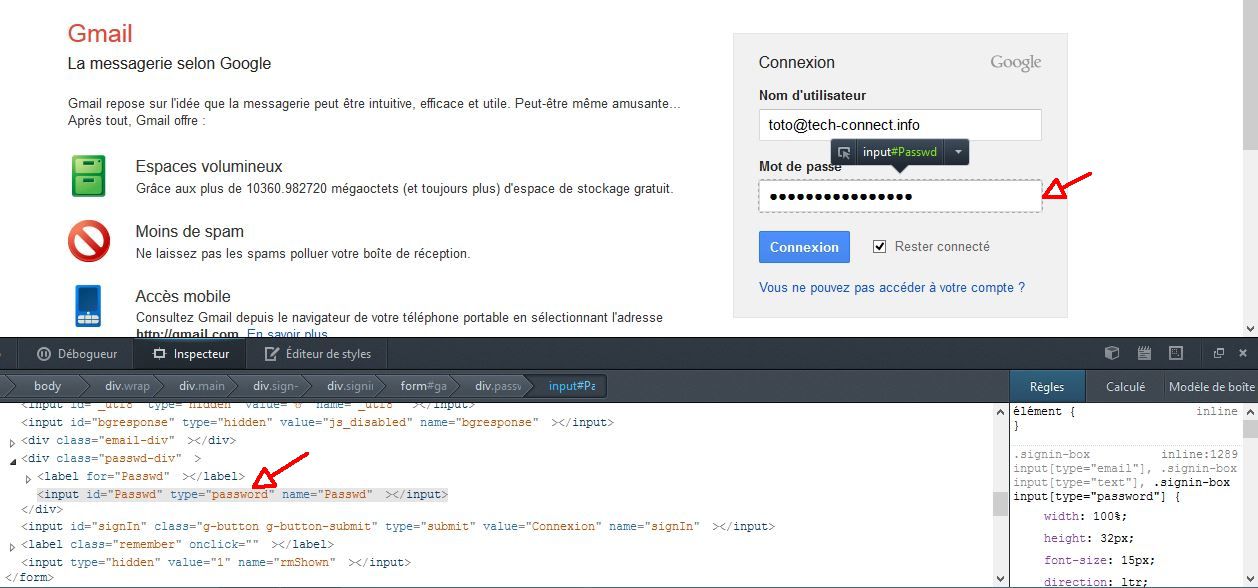
Task: Focus the Nom d'utilisateur input field
Action: pos(900,125)
